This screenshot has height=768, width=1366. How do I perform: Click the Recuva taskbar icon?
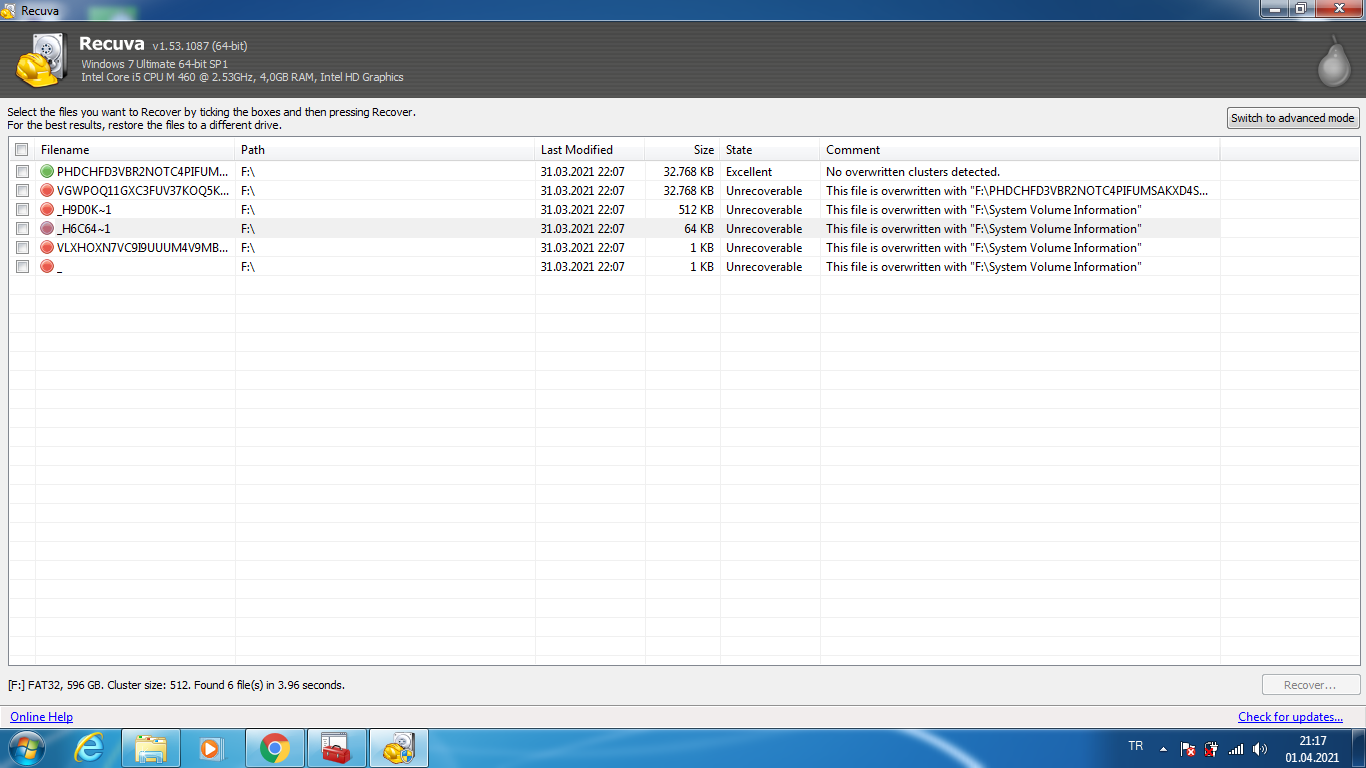point(399,748)
